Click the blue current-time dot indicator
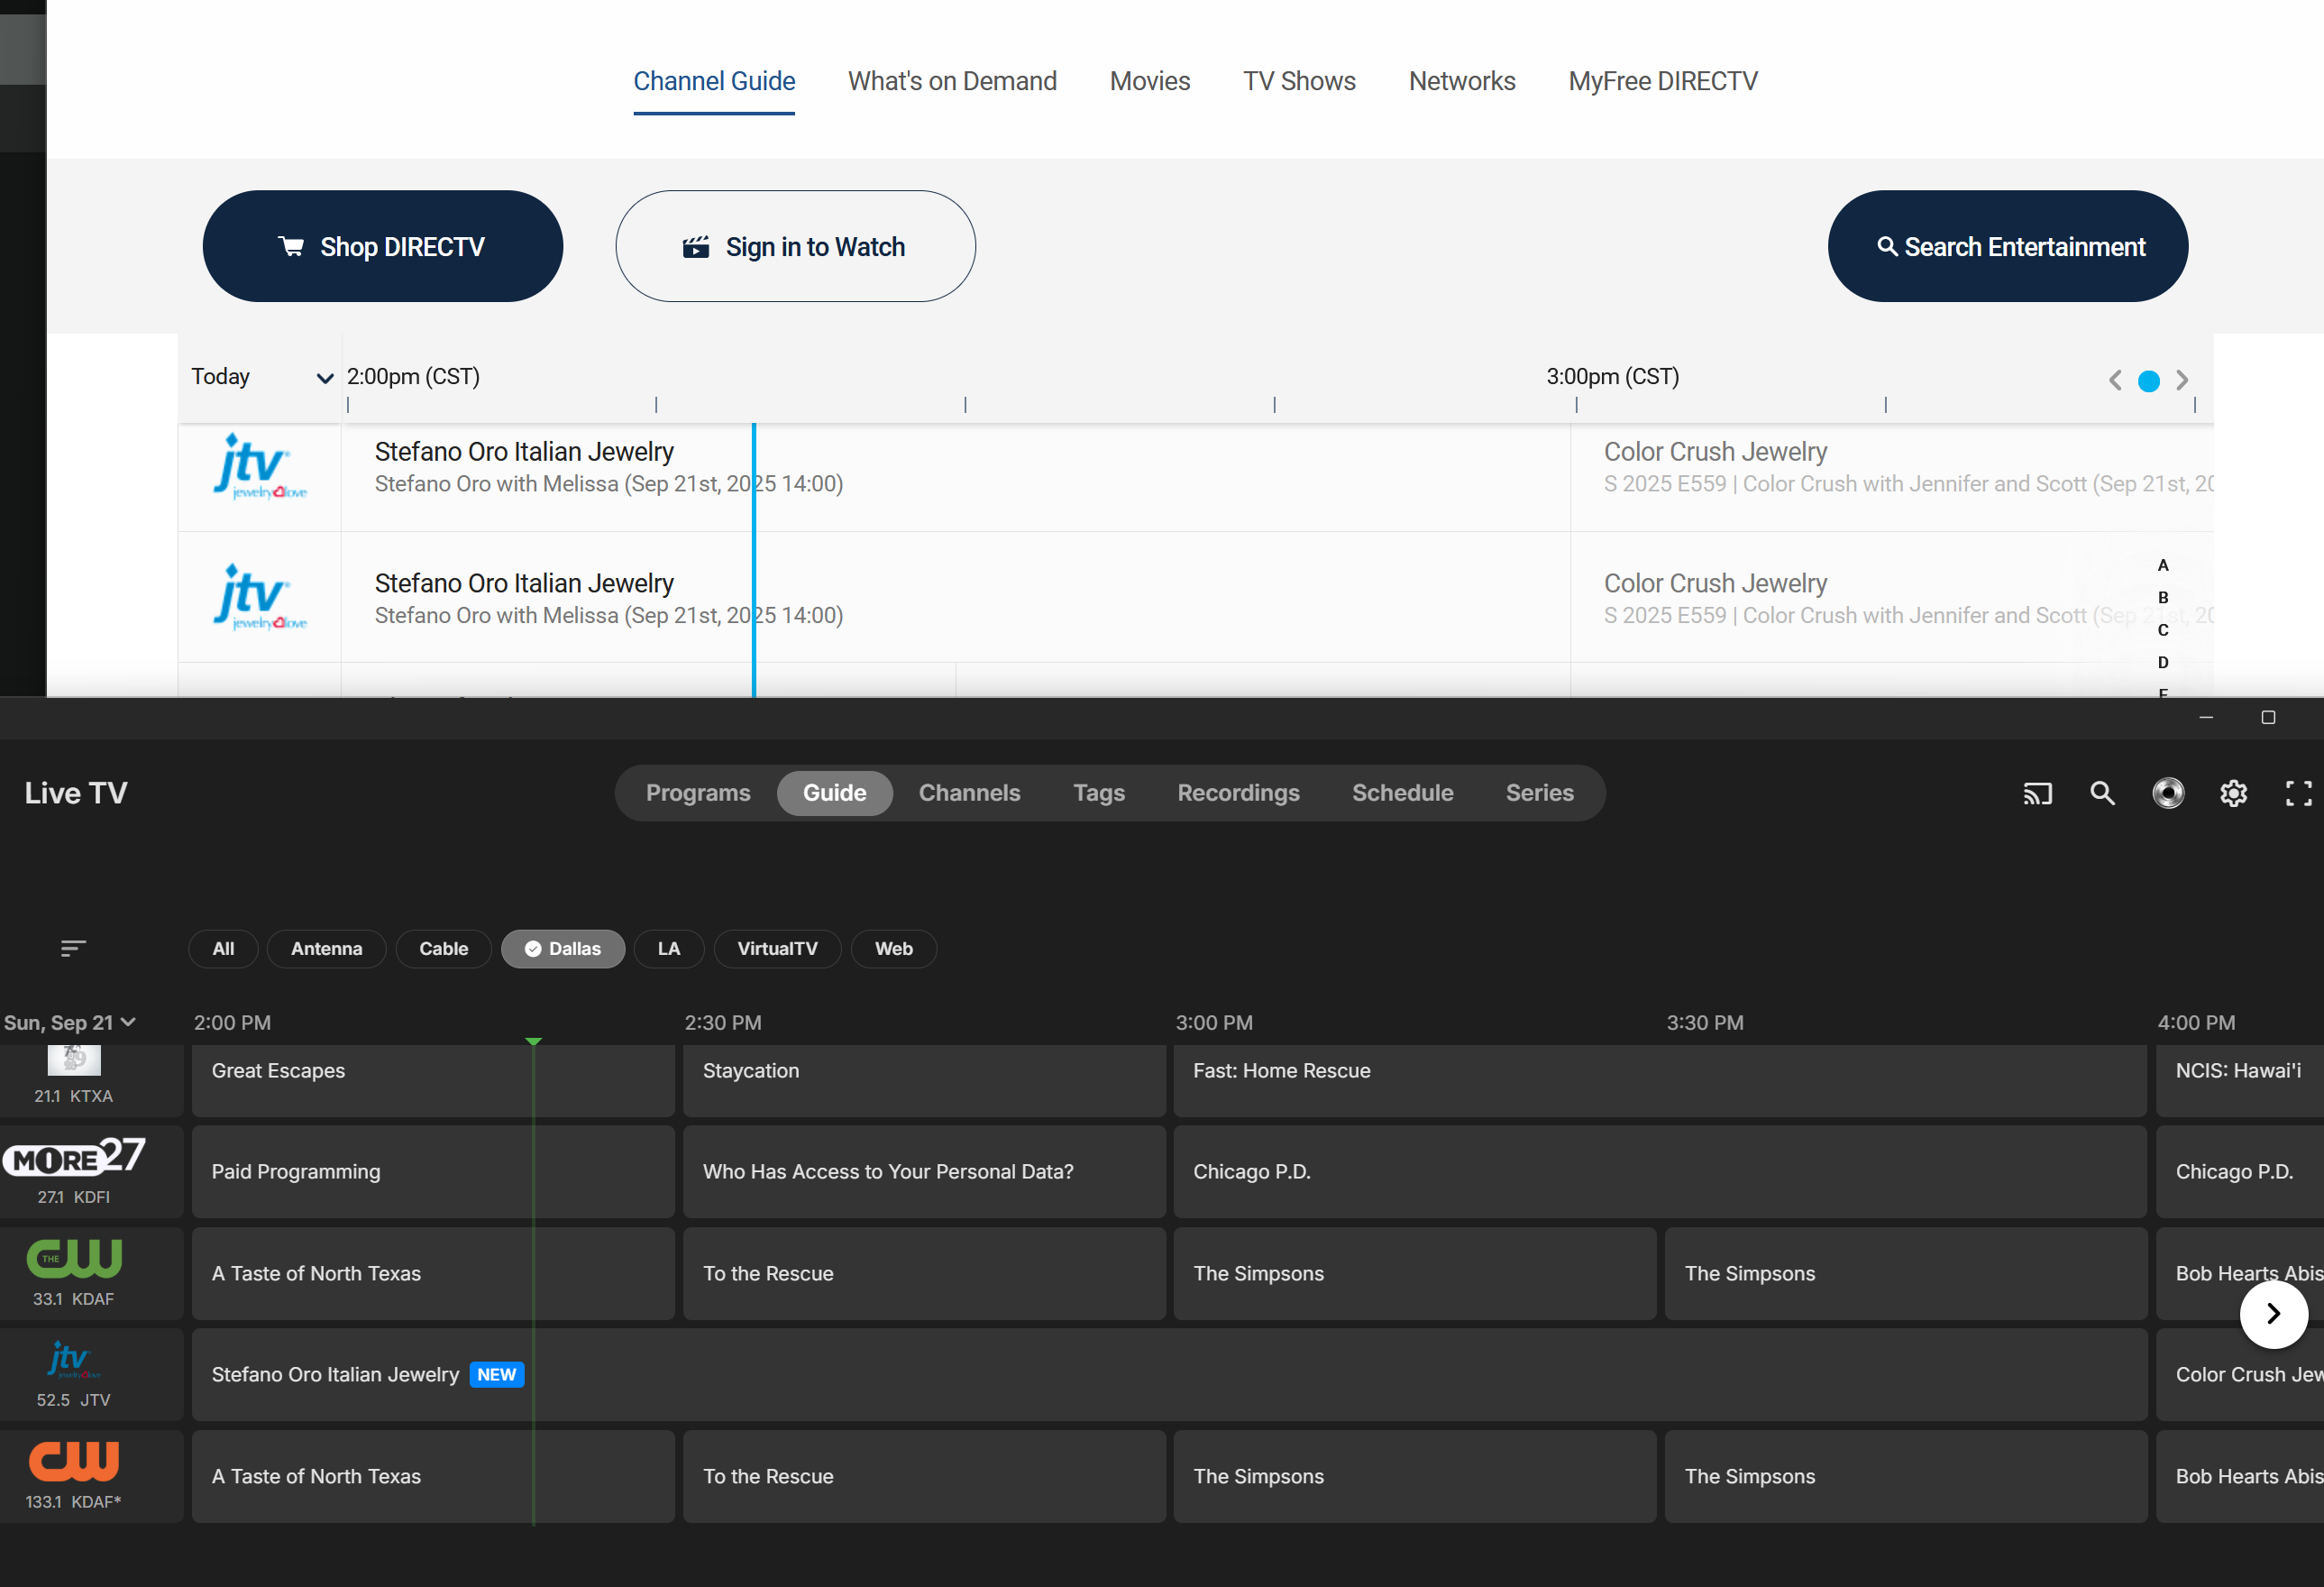The width and height of the screenshot is (2324, 1587). pos(2148,381)
